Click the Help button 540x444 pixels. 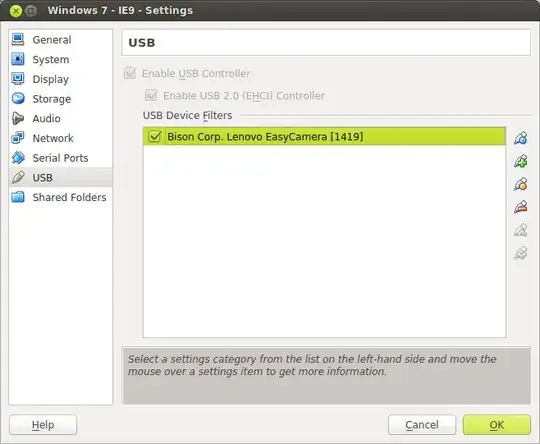coord(43,424)
